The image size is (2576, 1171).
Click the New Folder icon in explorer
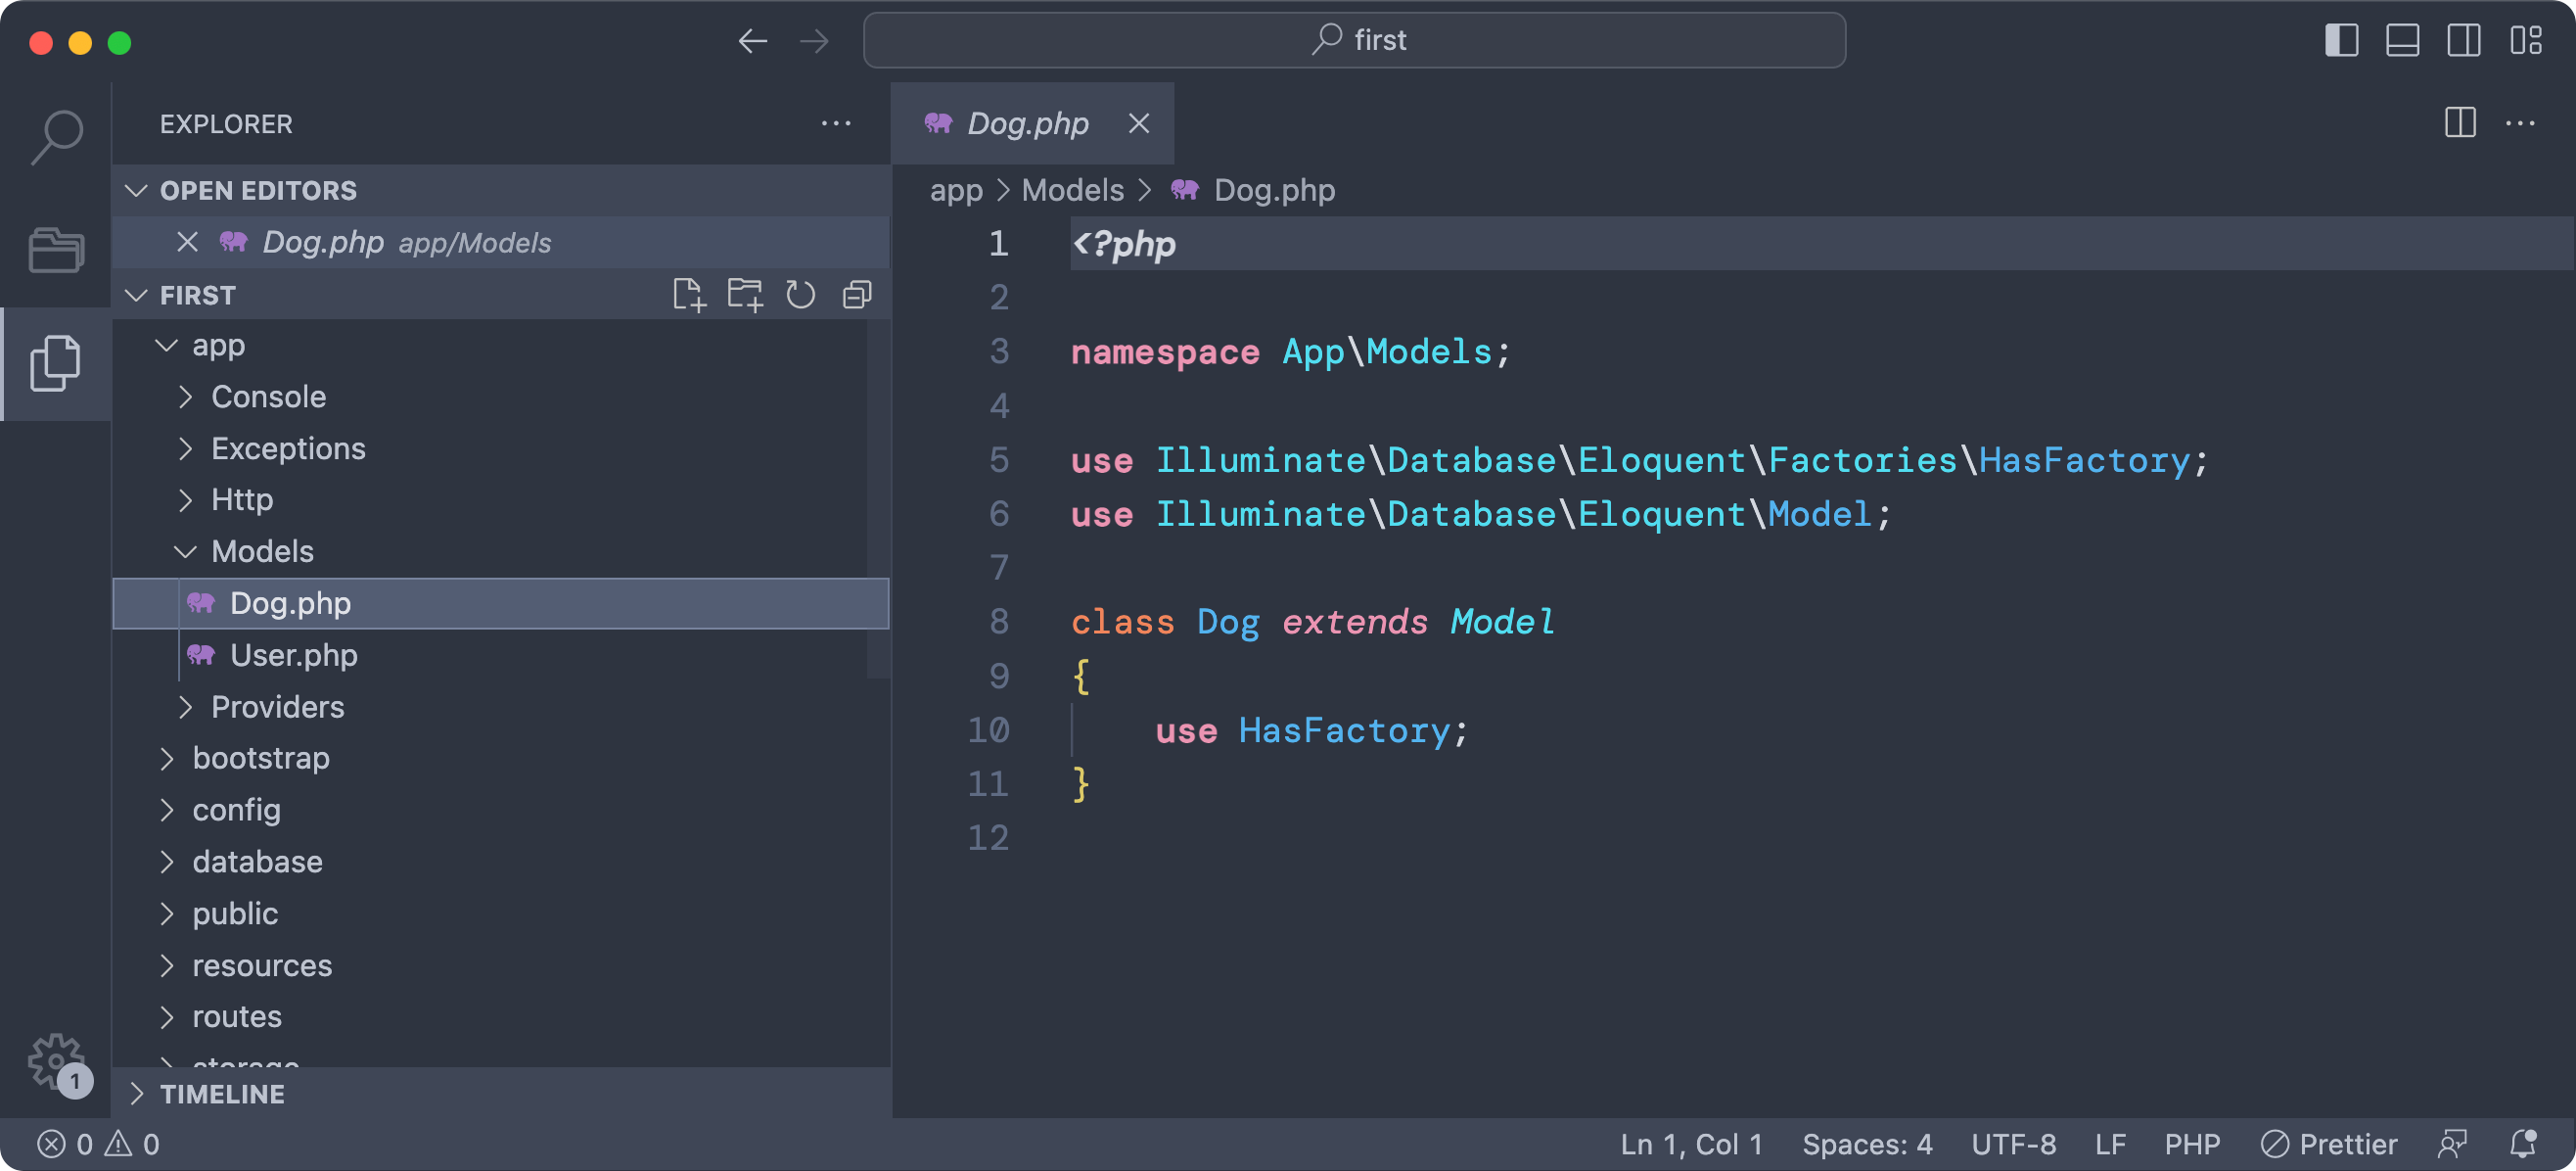(744, 295)
